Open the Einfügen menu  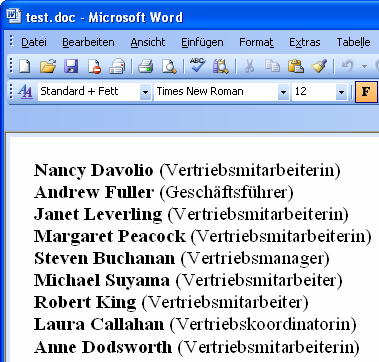pyautogui.click(x=202, y=43)
